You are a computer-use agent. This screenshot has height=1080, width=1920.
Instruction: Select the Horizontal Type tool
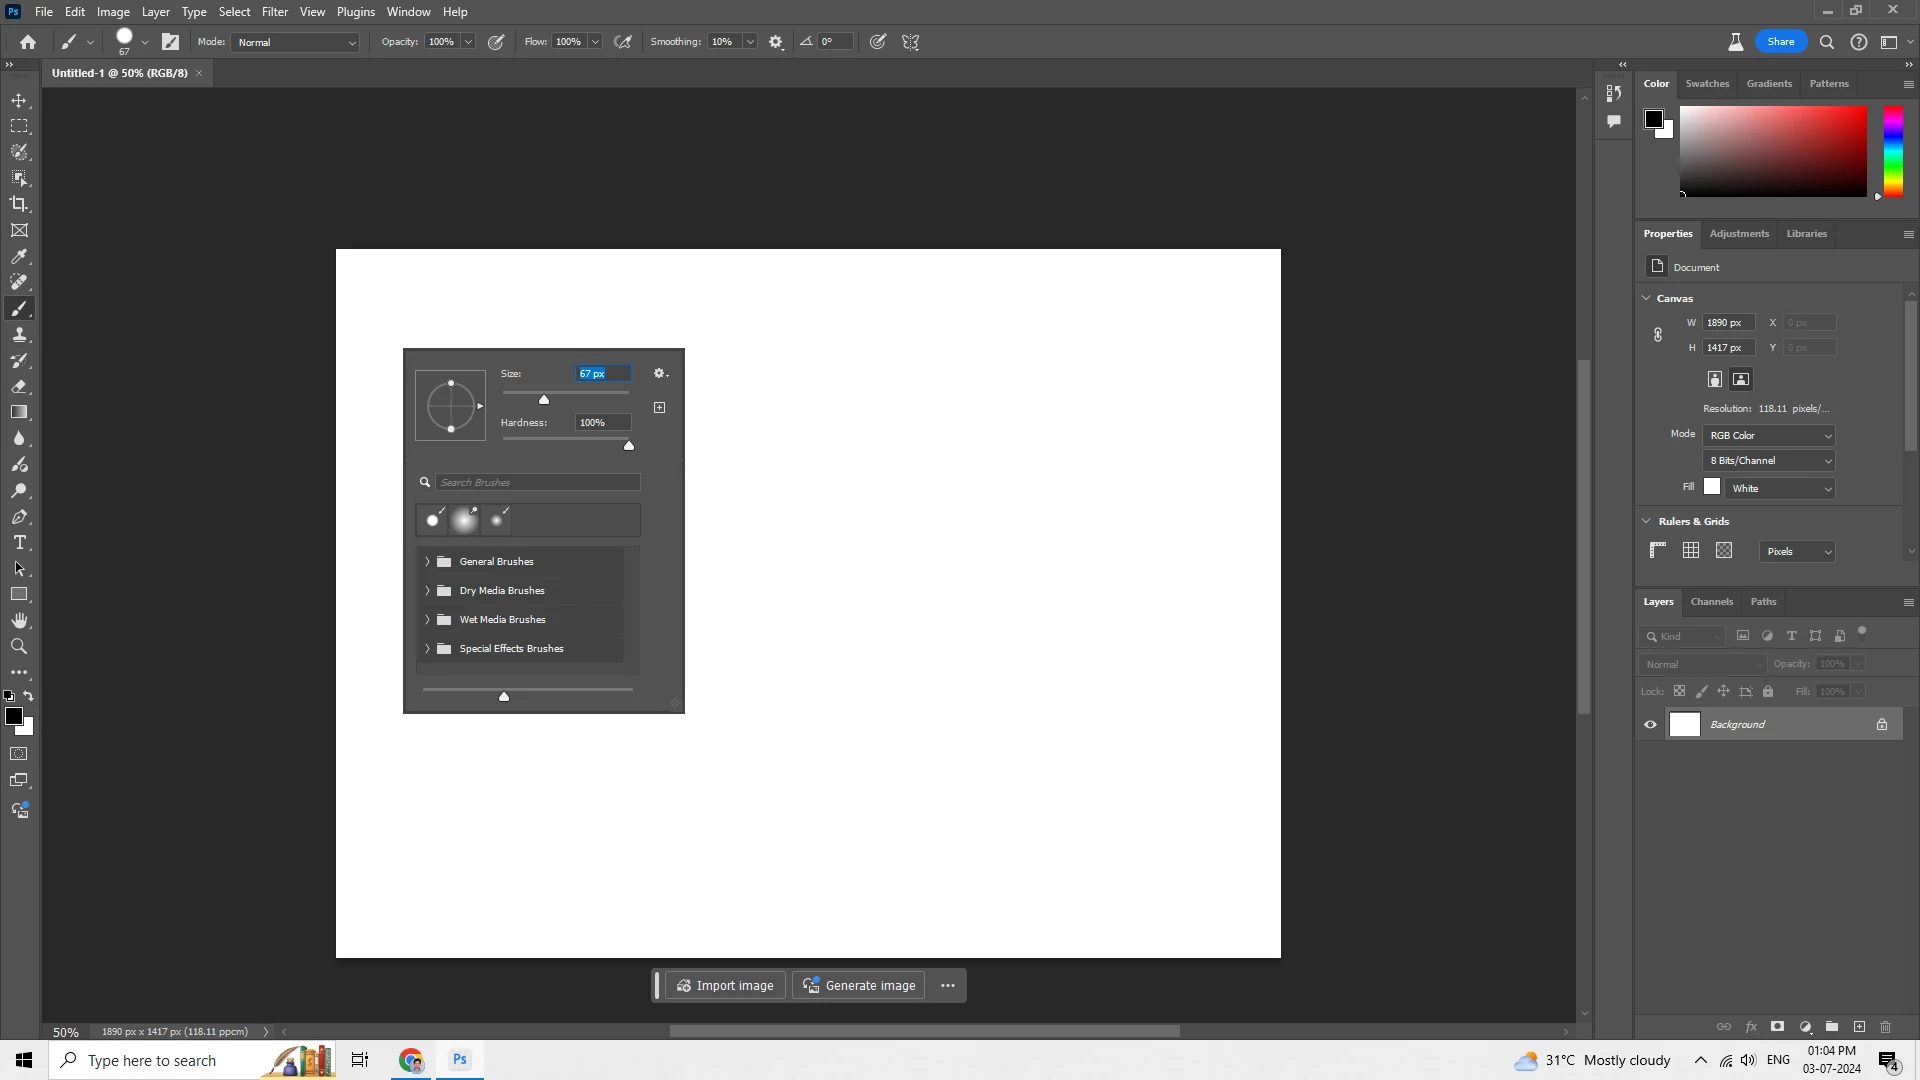(x=19, y=542)
